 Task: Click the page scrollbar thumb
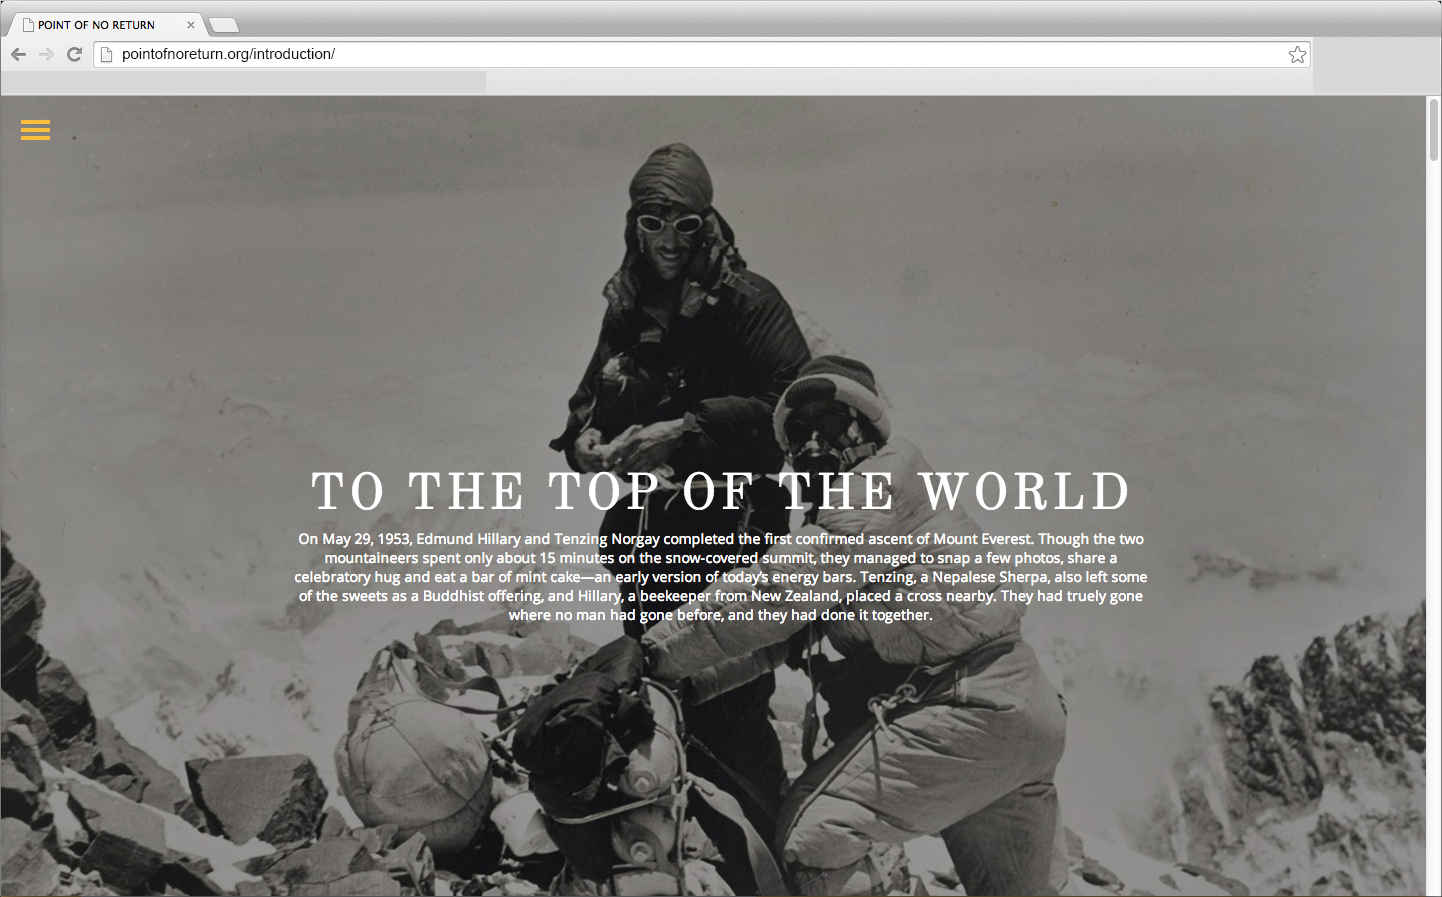(x=1434, y=130)
